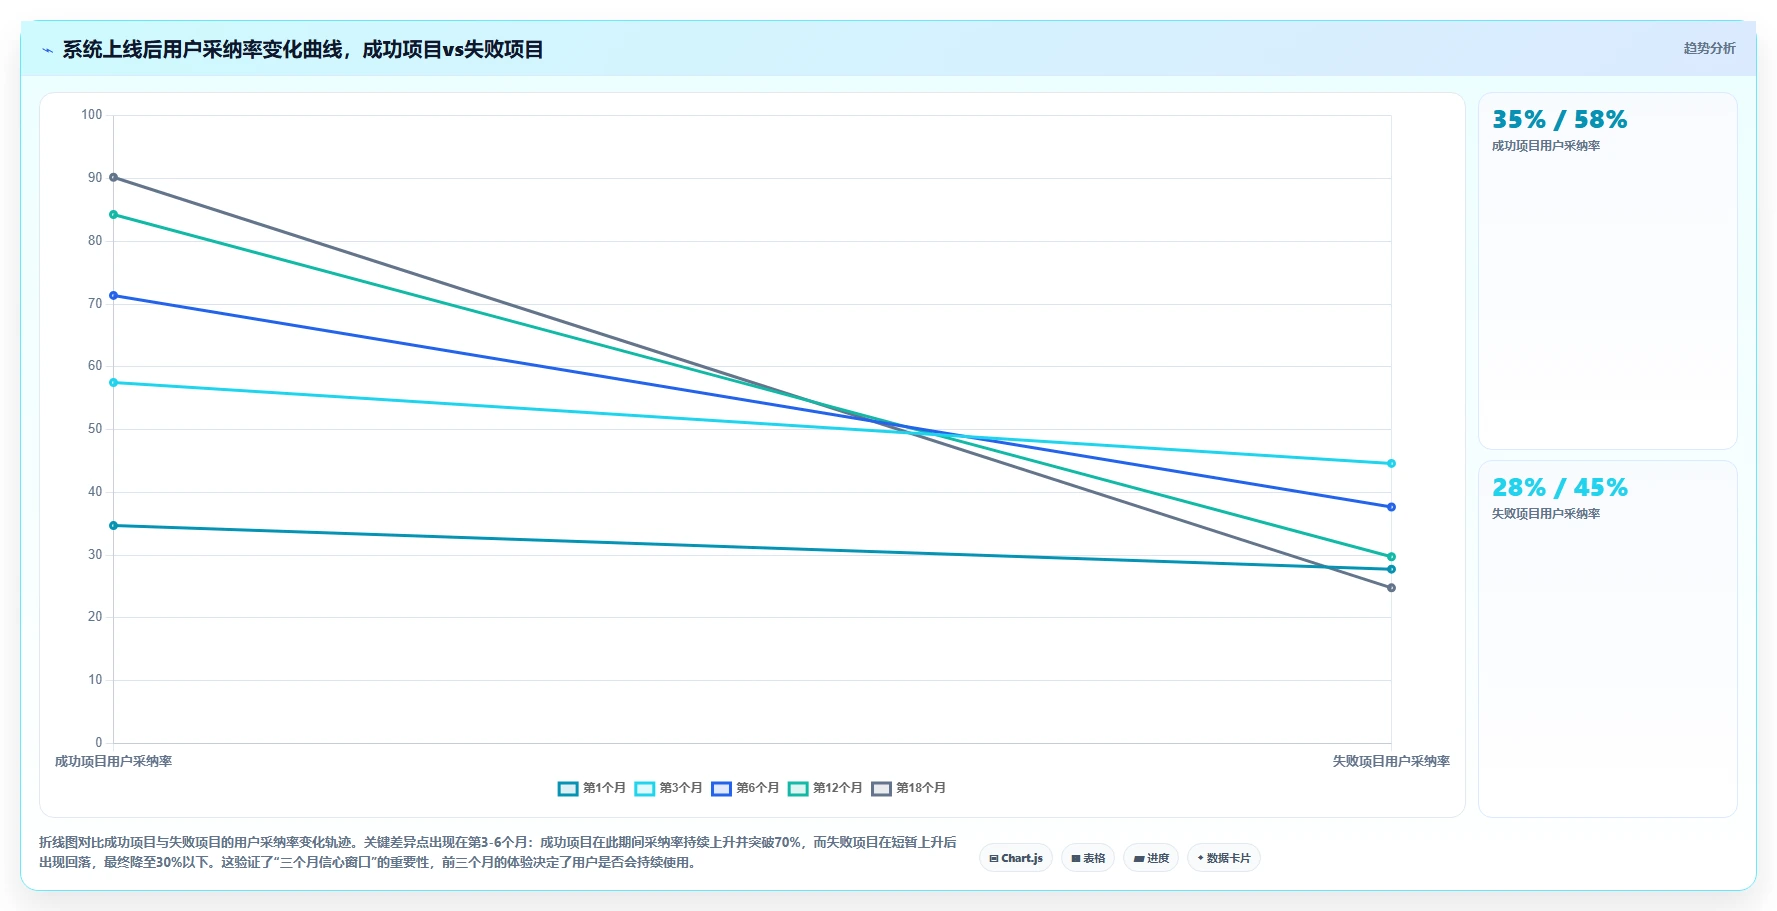This screenshot has width=1777, height=911.
Task: Click the 第18个月 gray legend color box
Action: click(881, 788)
